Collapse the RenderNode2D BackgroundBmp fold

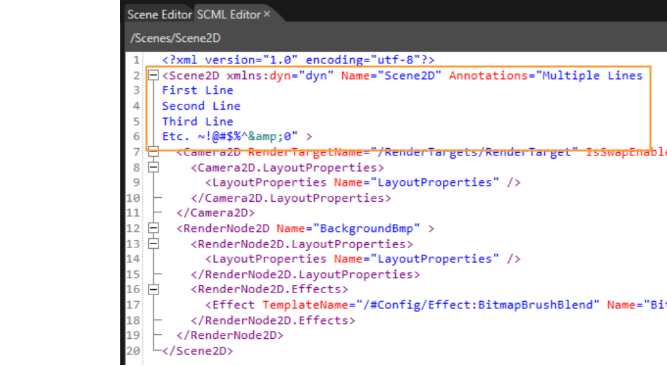[x=154, y=228]
